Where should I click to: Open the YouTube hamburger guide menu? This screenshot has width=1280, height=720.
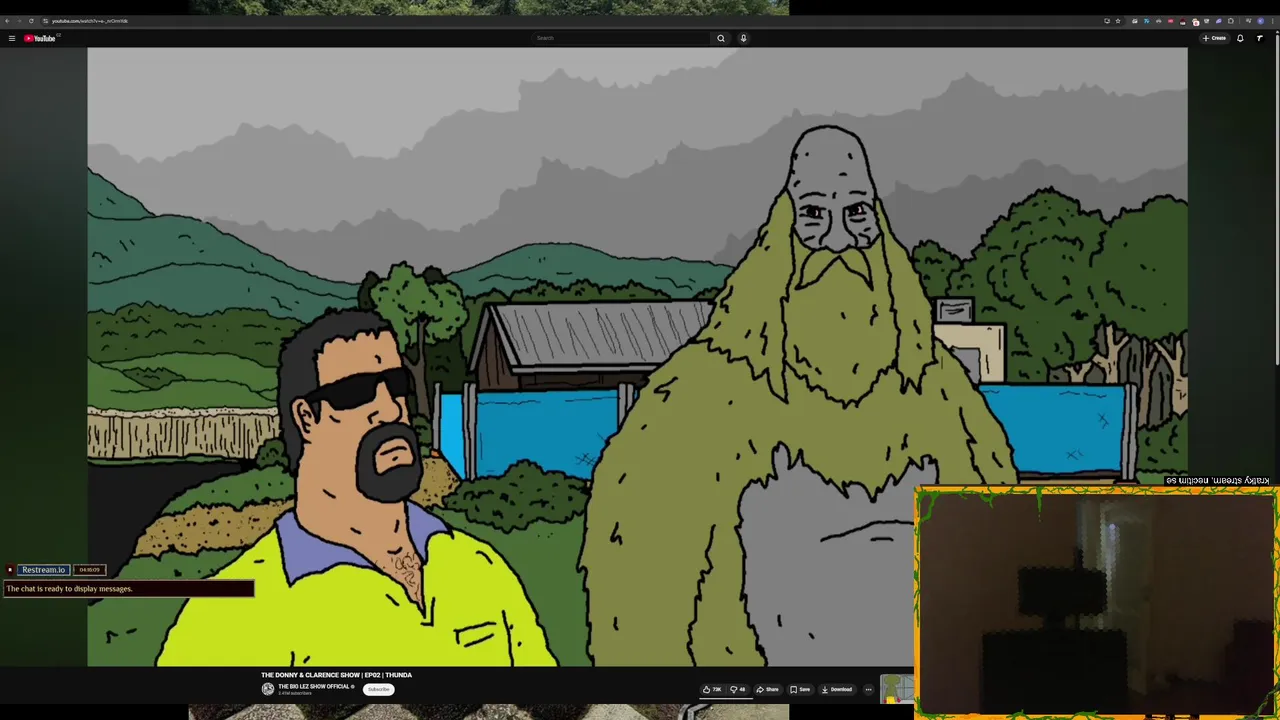point(12,38)
